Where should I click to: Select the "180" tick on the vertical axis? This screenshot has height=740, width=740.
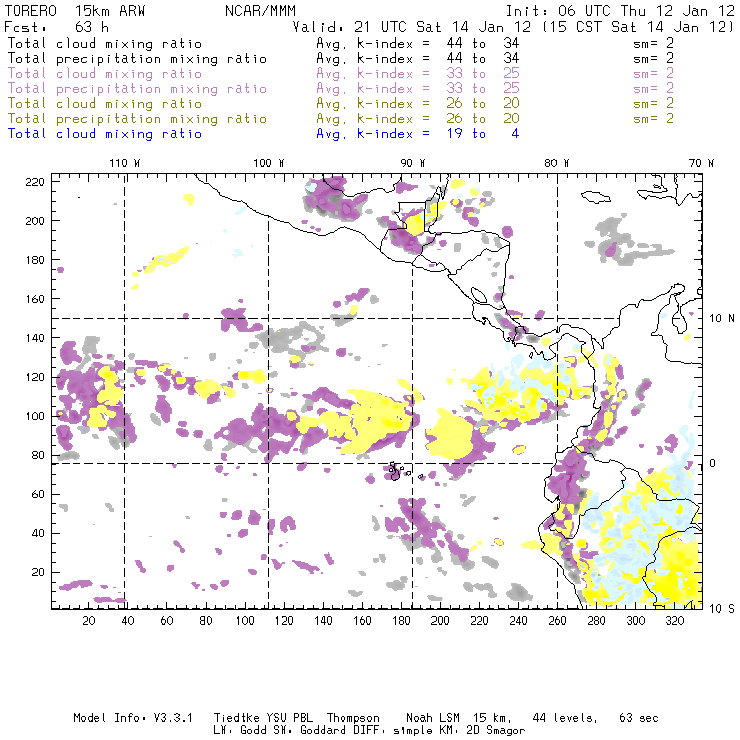[x=35, y=260]
